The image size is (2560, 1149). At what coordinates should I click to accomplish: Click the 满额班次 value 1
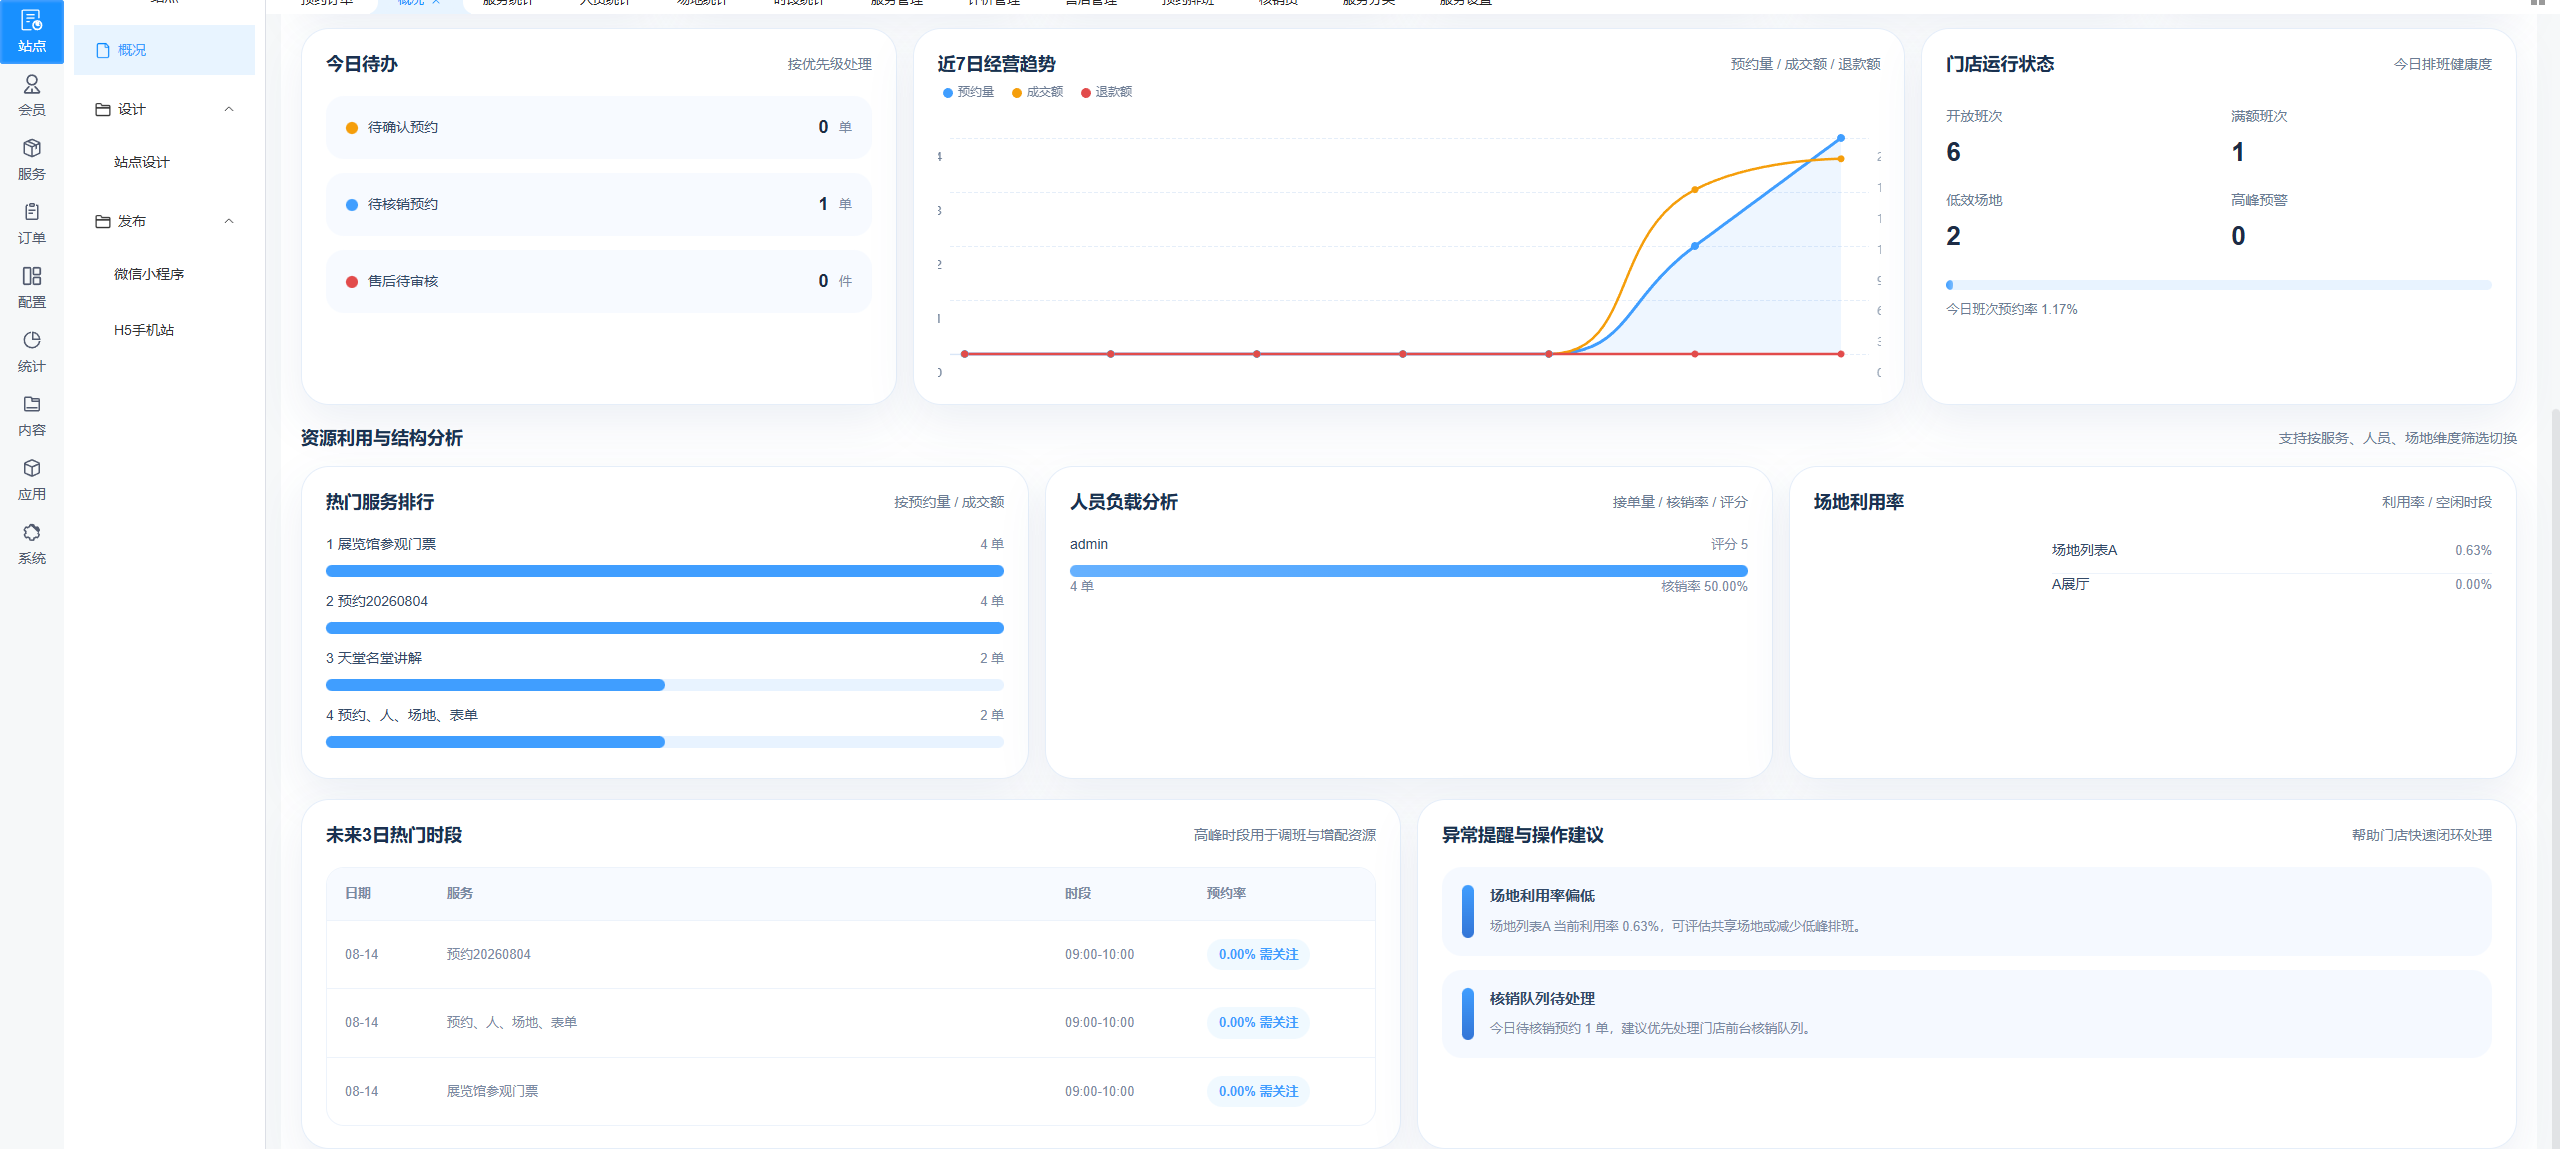pos(2238,152)
